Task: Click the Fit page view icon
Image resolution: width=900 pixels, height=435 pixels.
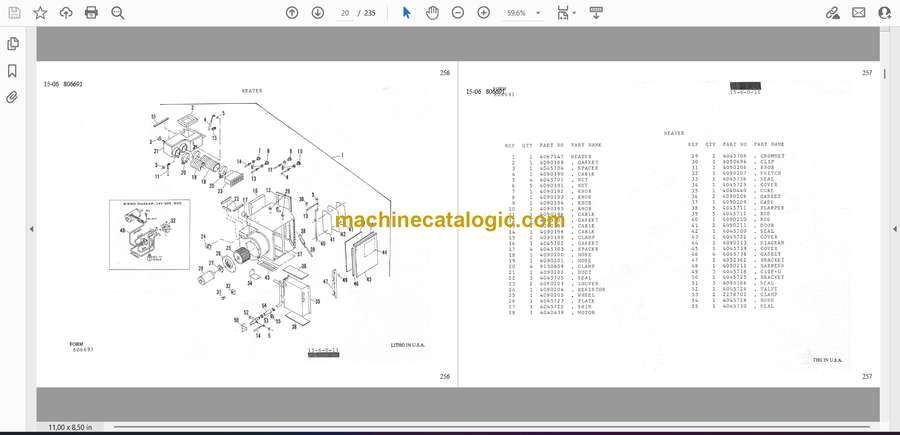Action: (x=562, y=13)
